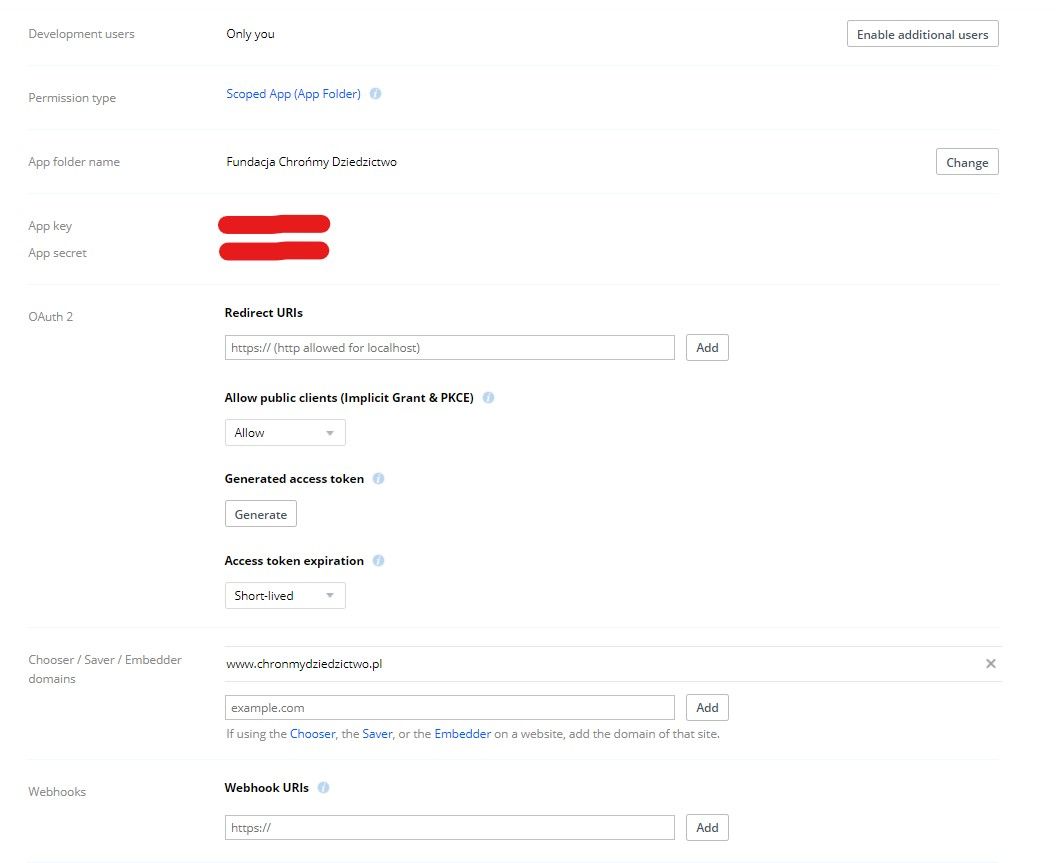Click info icon beside Access token expiration

(x=378, y=561)
